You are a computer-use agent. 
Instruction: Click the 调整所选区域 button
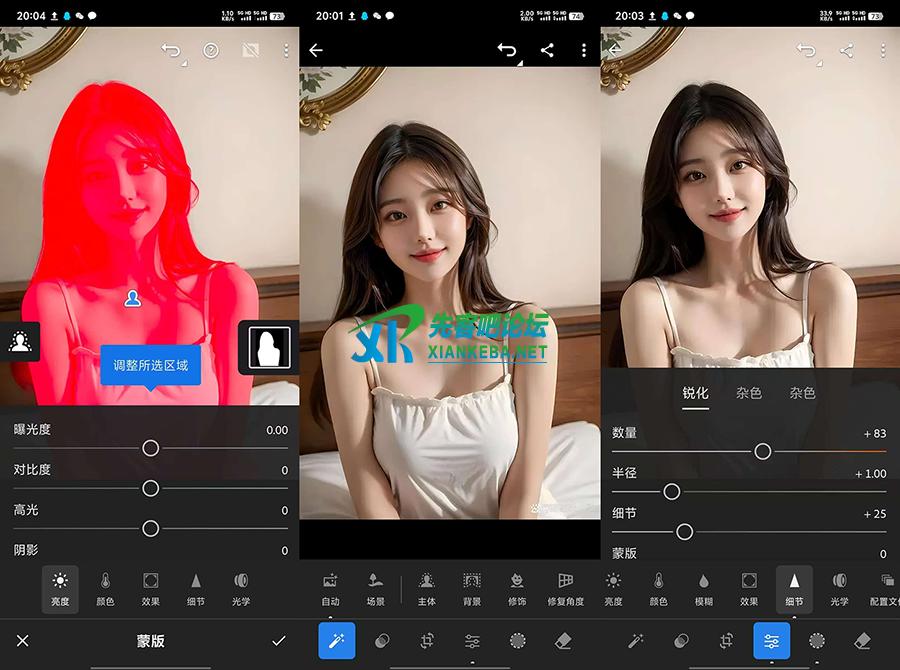pos(150,365)
